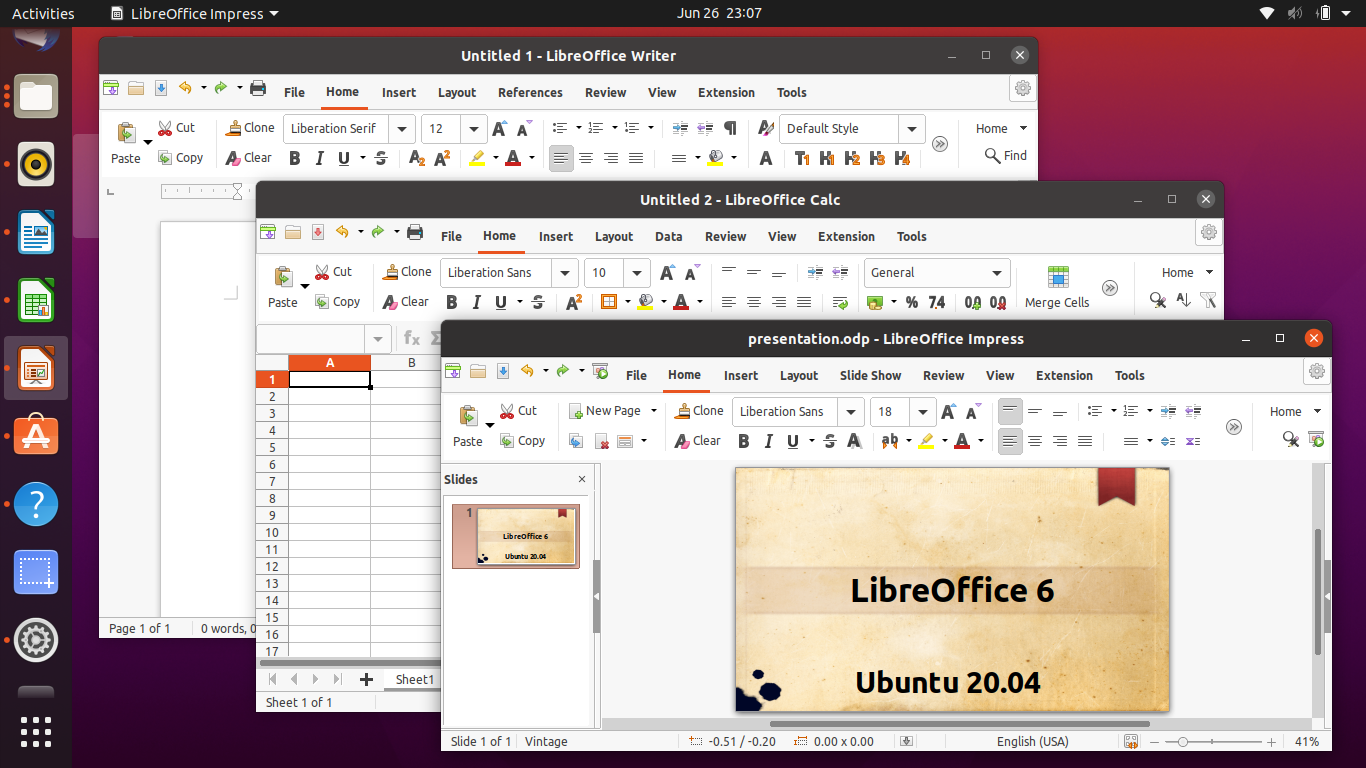Open the font size dropdown in Calc

tap(637, 272)
